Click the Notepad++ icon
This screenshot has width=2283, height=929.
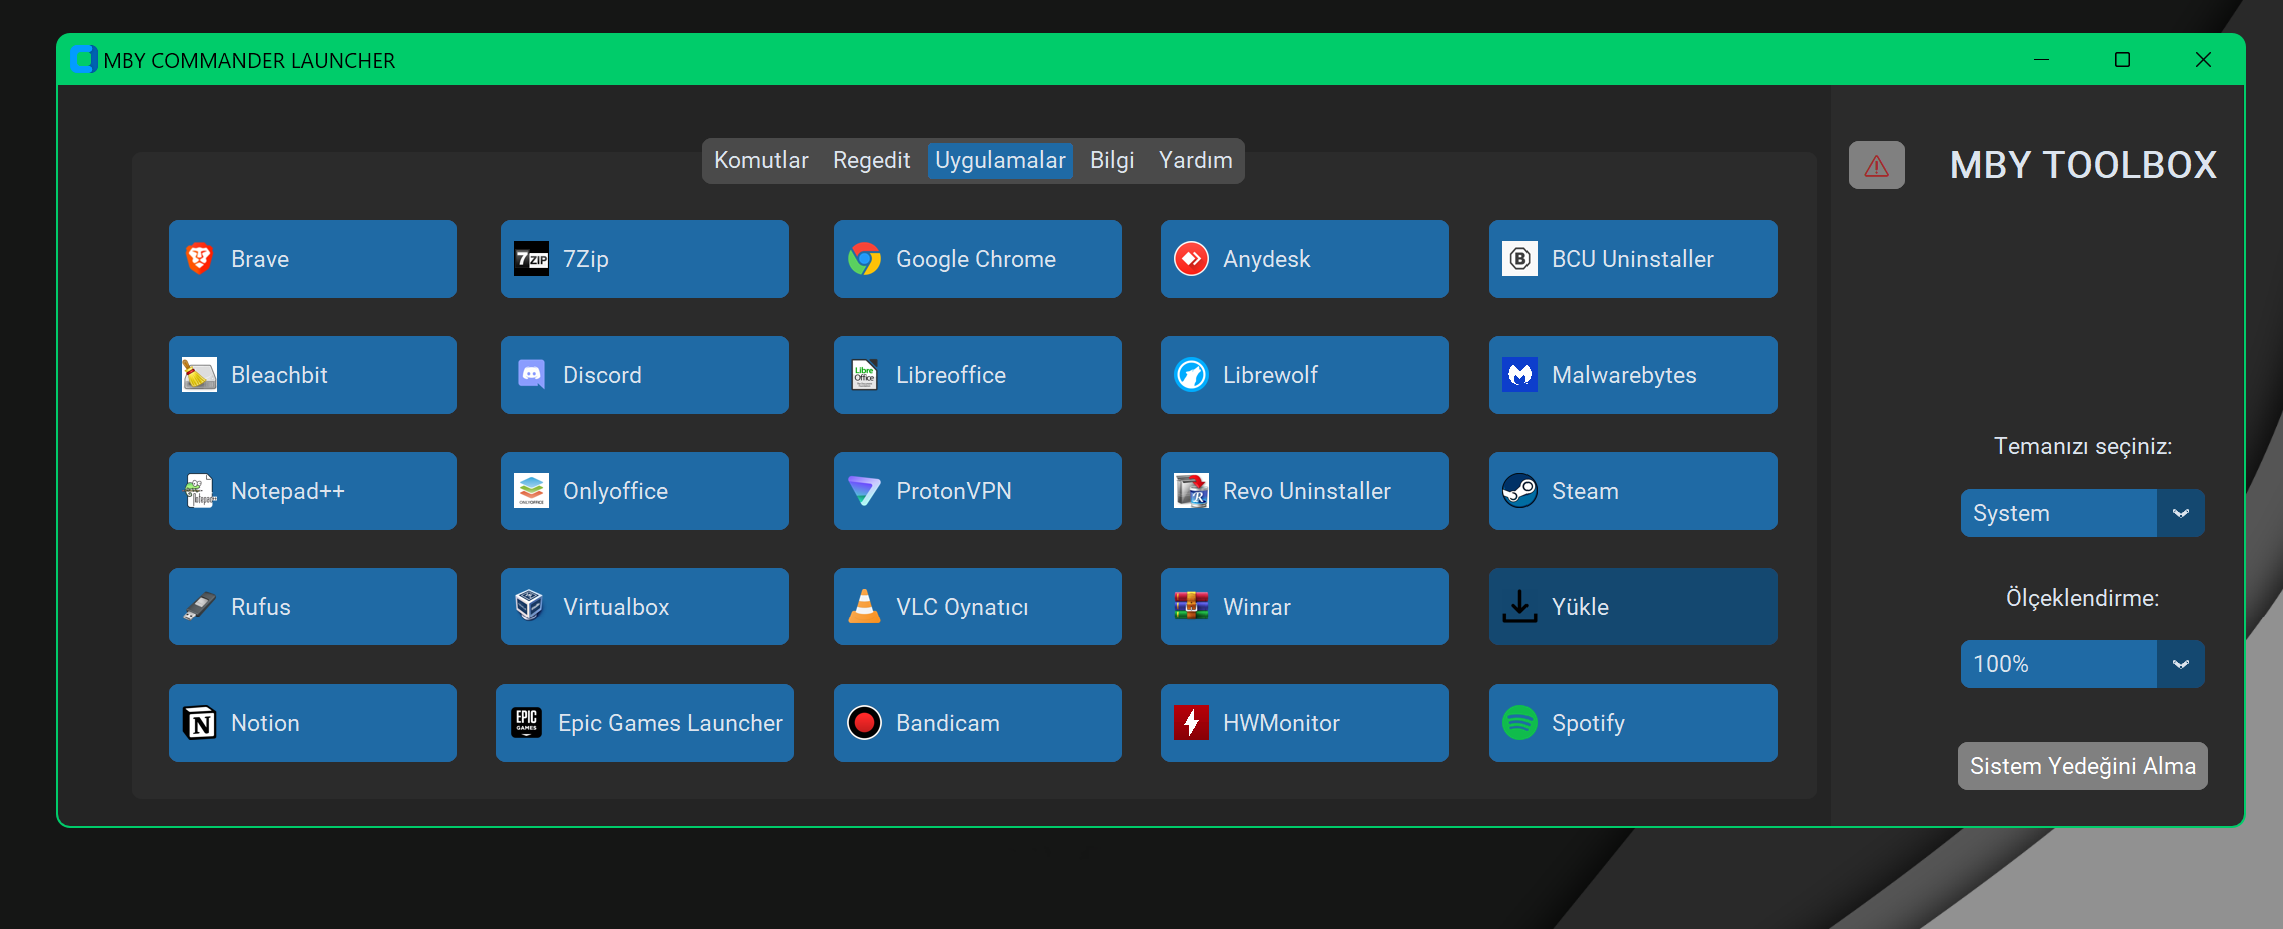199,491
